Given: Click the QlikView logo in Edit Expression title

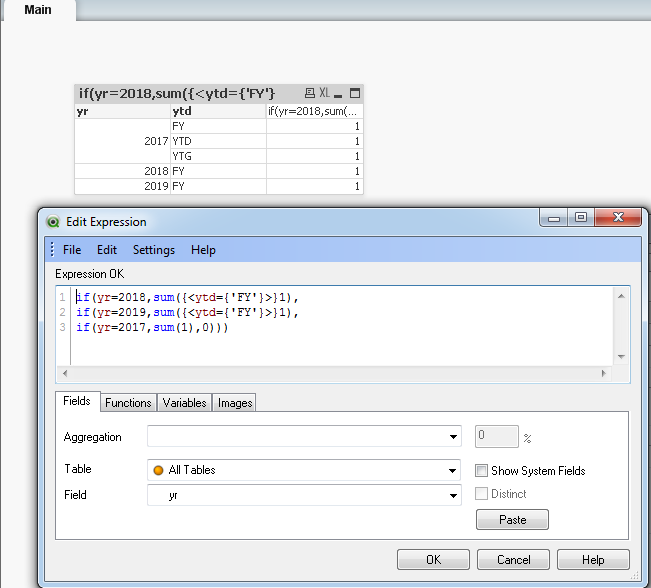Looking at the screenshot, I should [53, 222].
